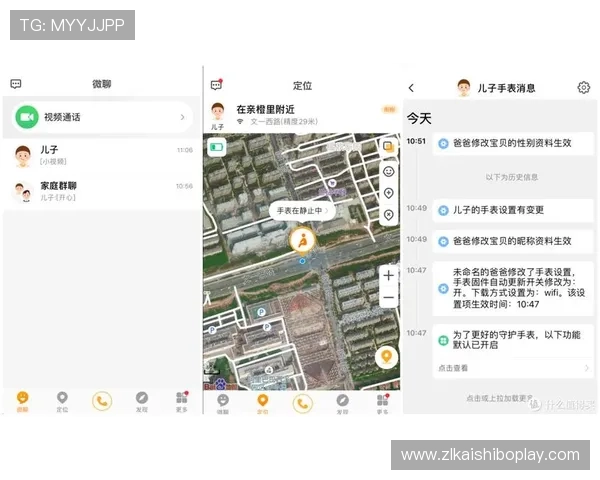Expand 视频通话 row chevron
This screenshot has width=600, height=480.
(183, 117)
